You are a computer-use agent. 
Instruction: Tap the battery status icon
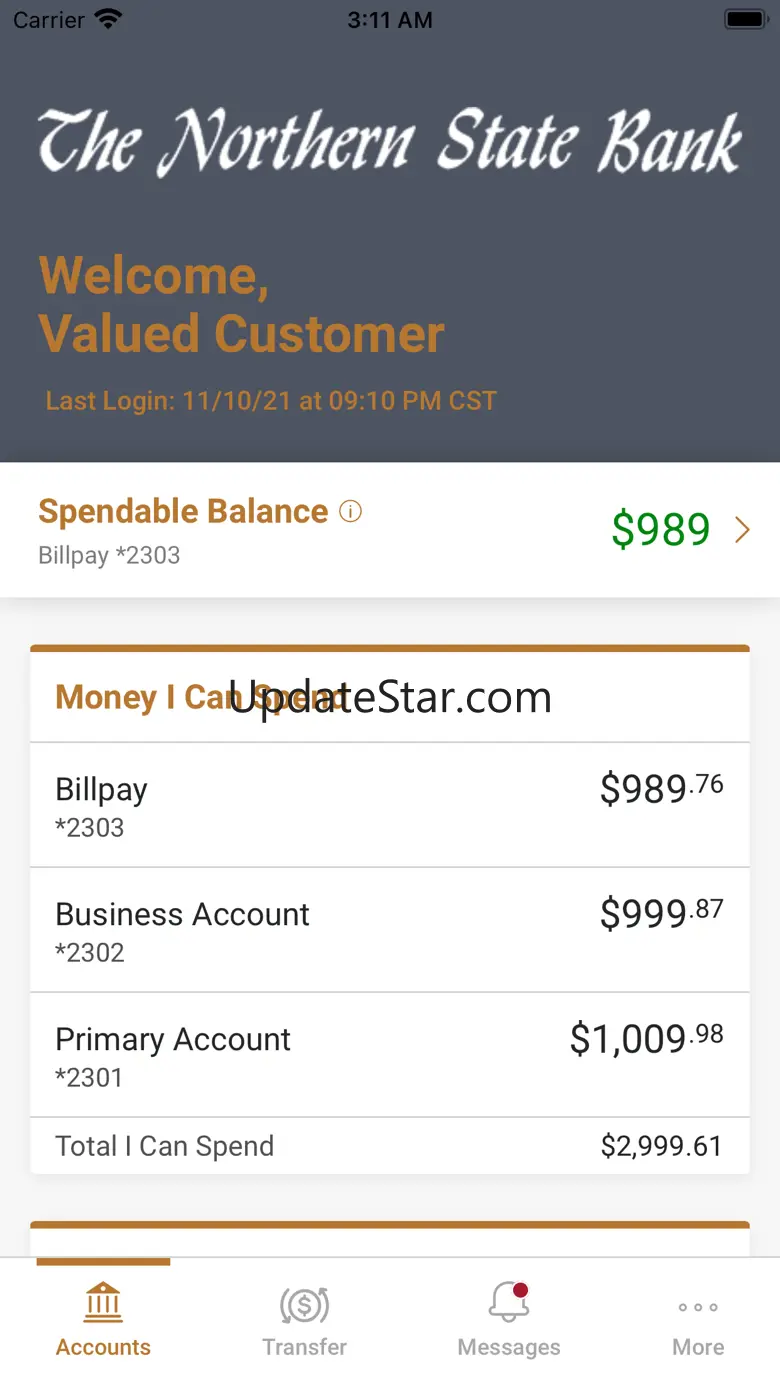[x=746, y=19]
